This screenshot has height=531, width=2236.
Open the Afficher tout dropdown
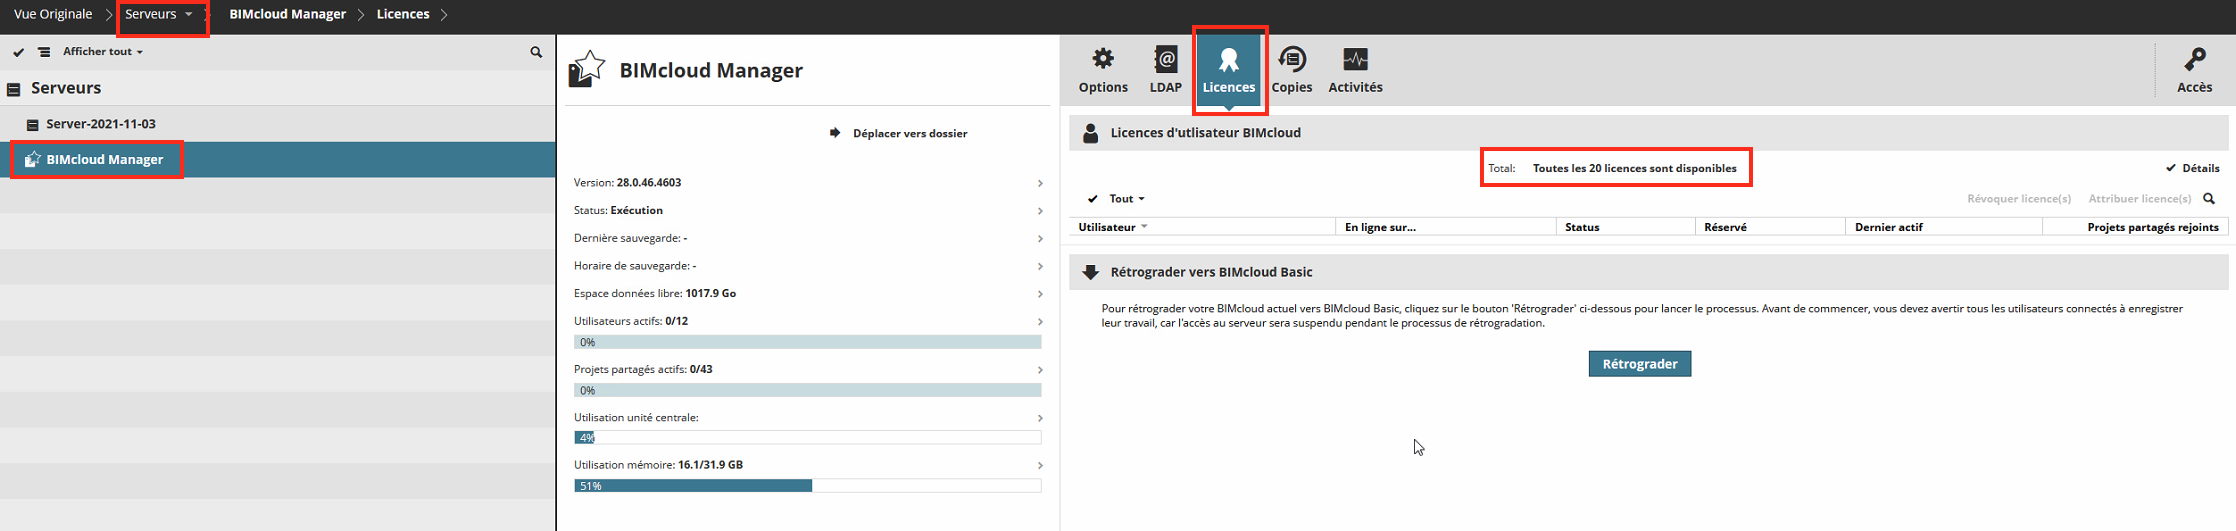[x=103, y=52]
